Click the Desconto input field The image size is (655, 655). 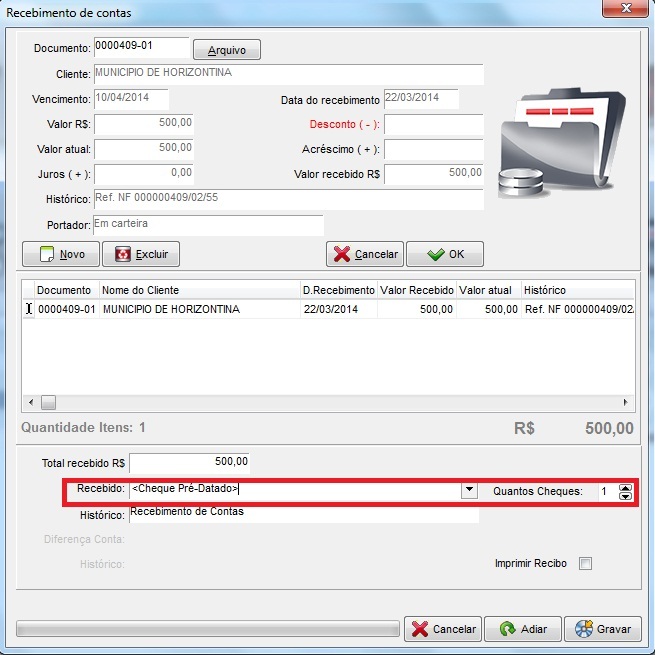click(x=433, y=125)
